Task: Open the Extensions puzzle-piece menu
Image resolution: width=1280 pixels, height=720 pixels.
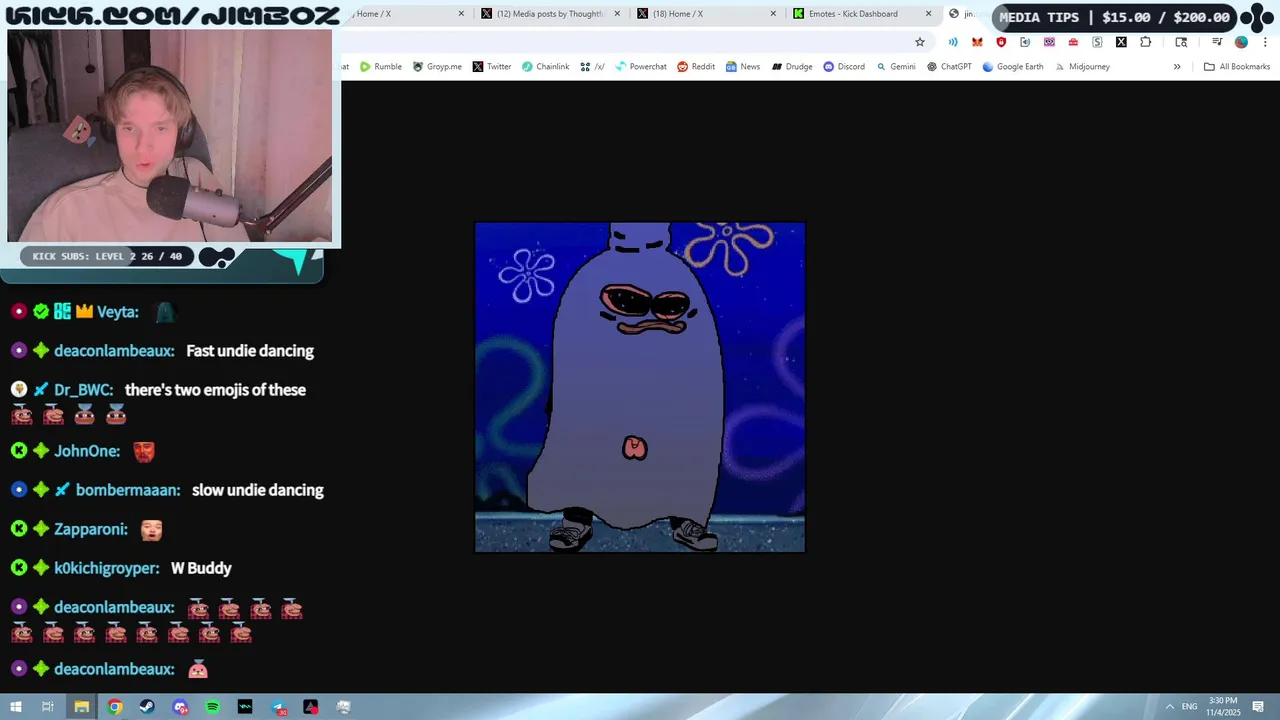Action: 1145,42
